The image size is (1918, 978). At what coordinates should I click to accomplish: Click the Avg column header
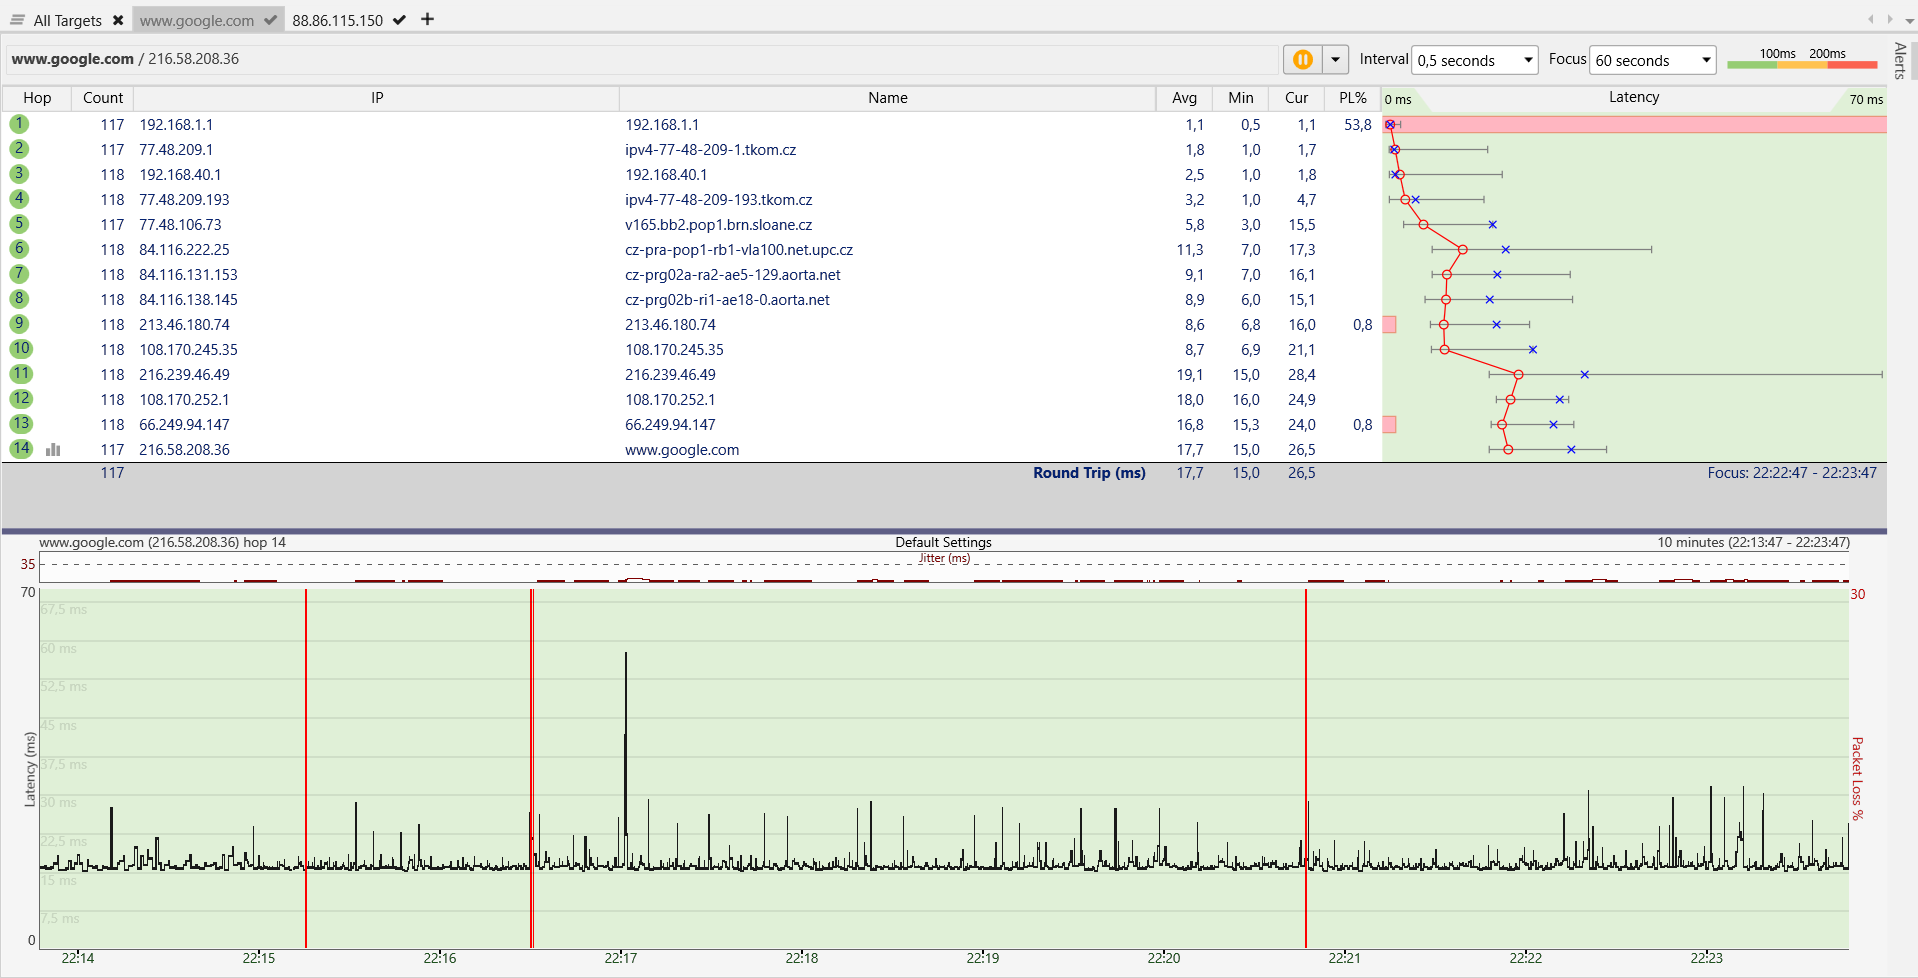(x=1184, y=98)
